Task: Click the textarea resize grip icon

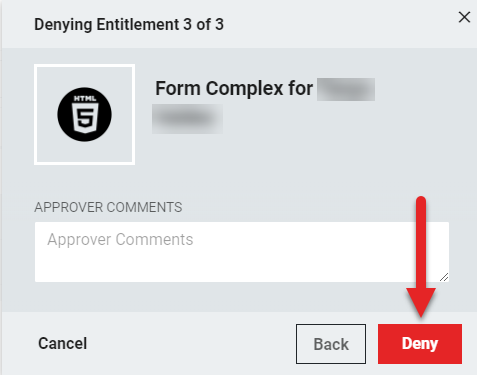Action: click(x=444, y=277)
